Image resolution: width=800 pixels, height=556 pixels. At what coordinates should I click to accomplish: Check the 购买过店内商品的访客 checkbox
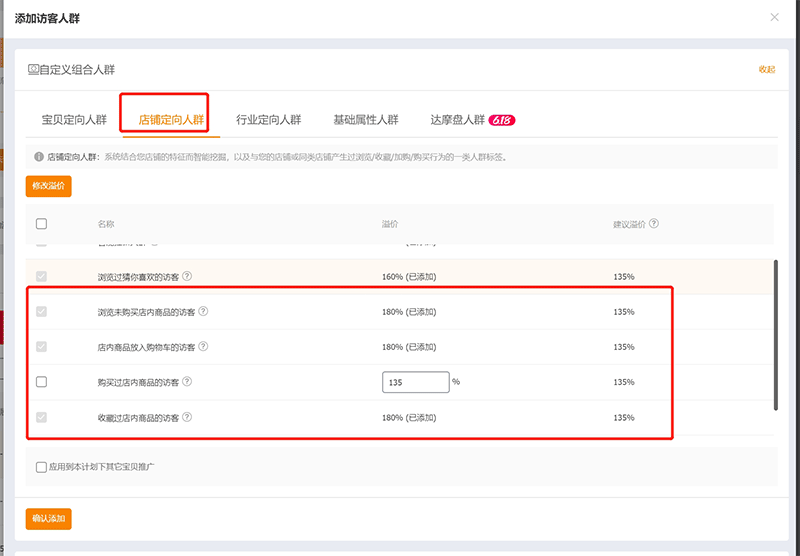41,382
